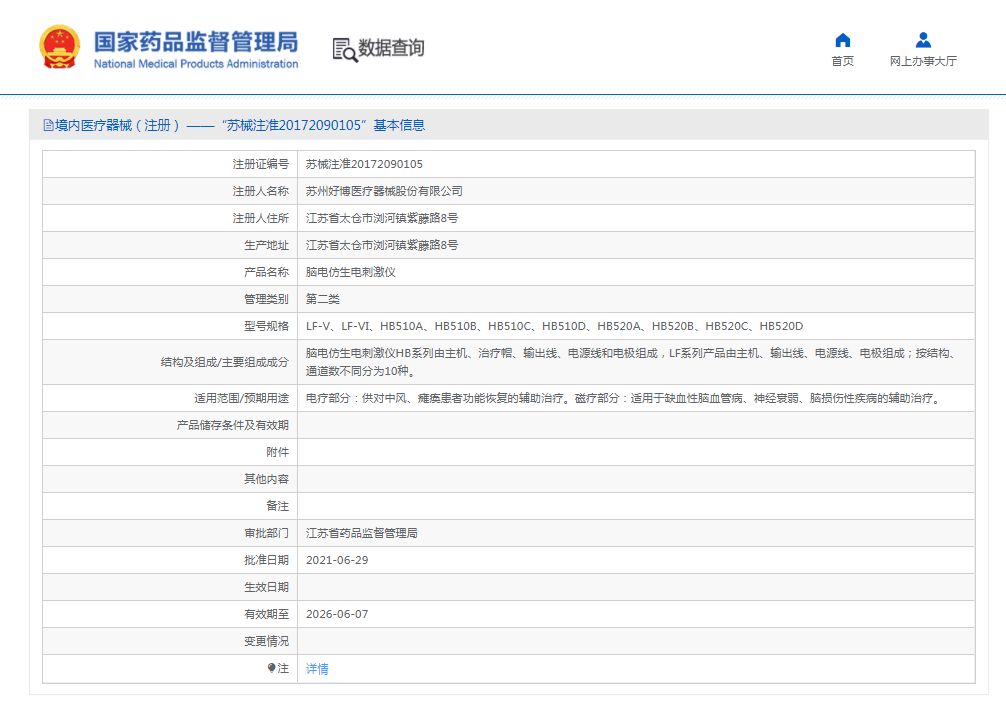Click the pin icon beside 注
Image resolution: width=1006 pixels, height=713 pixels.
271,668
